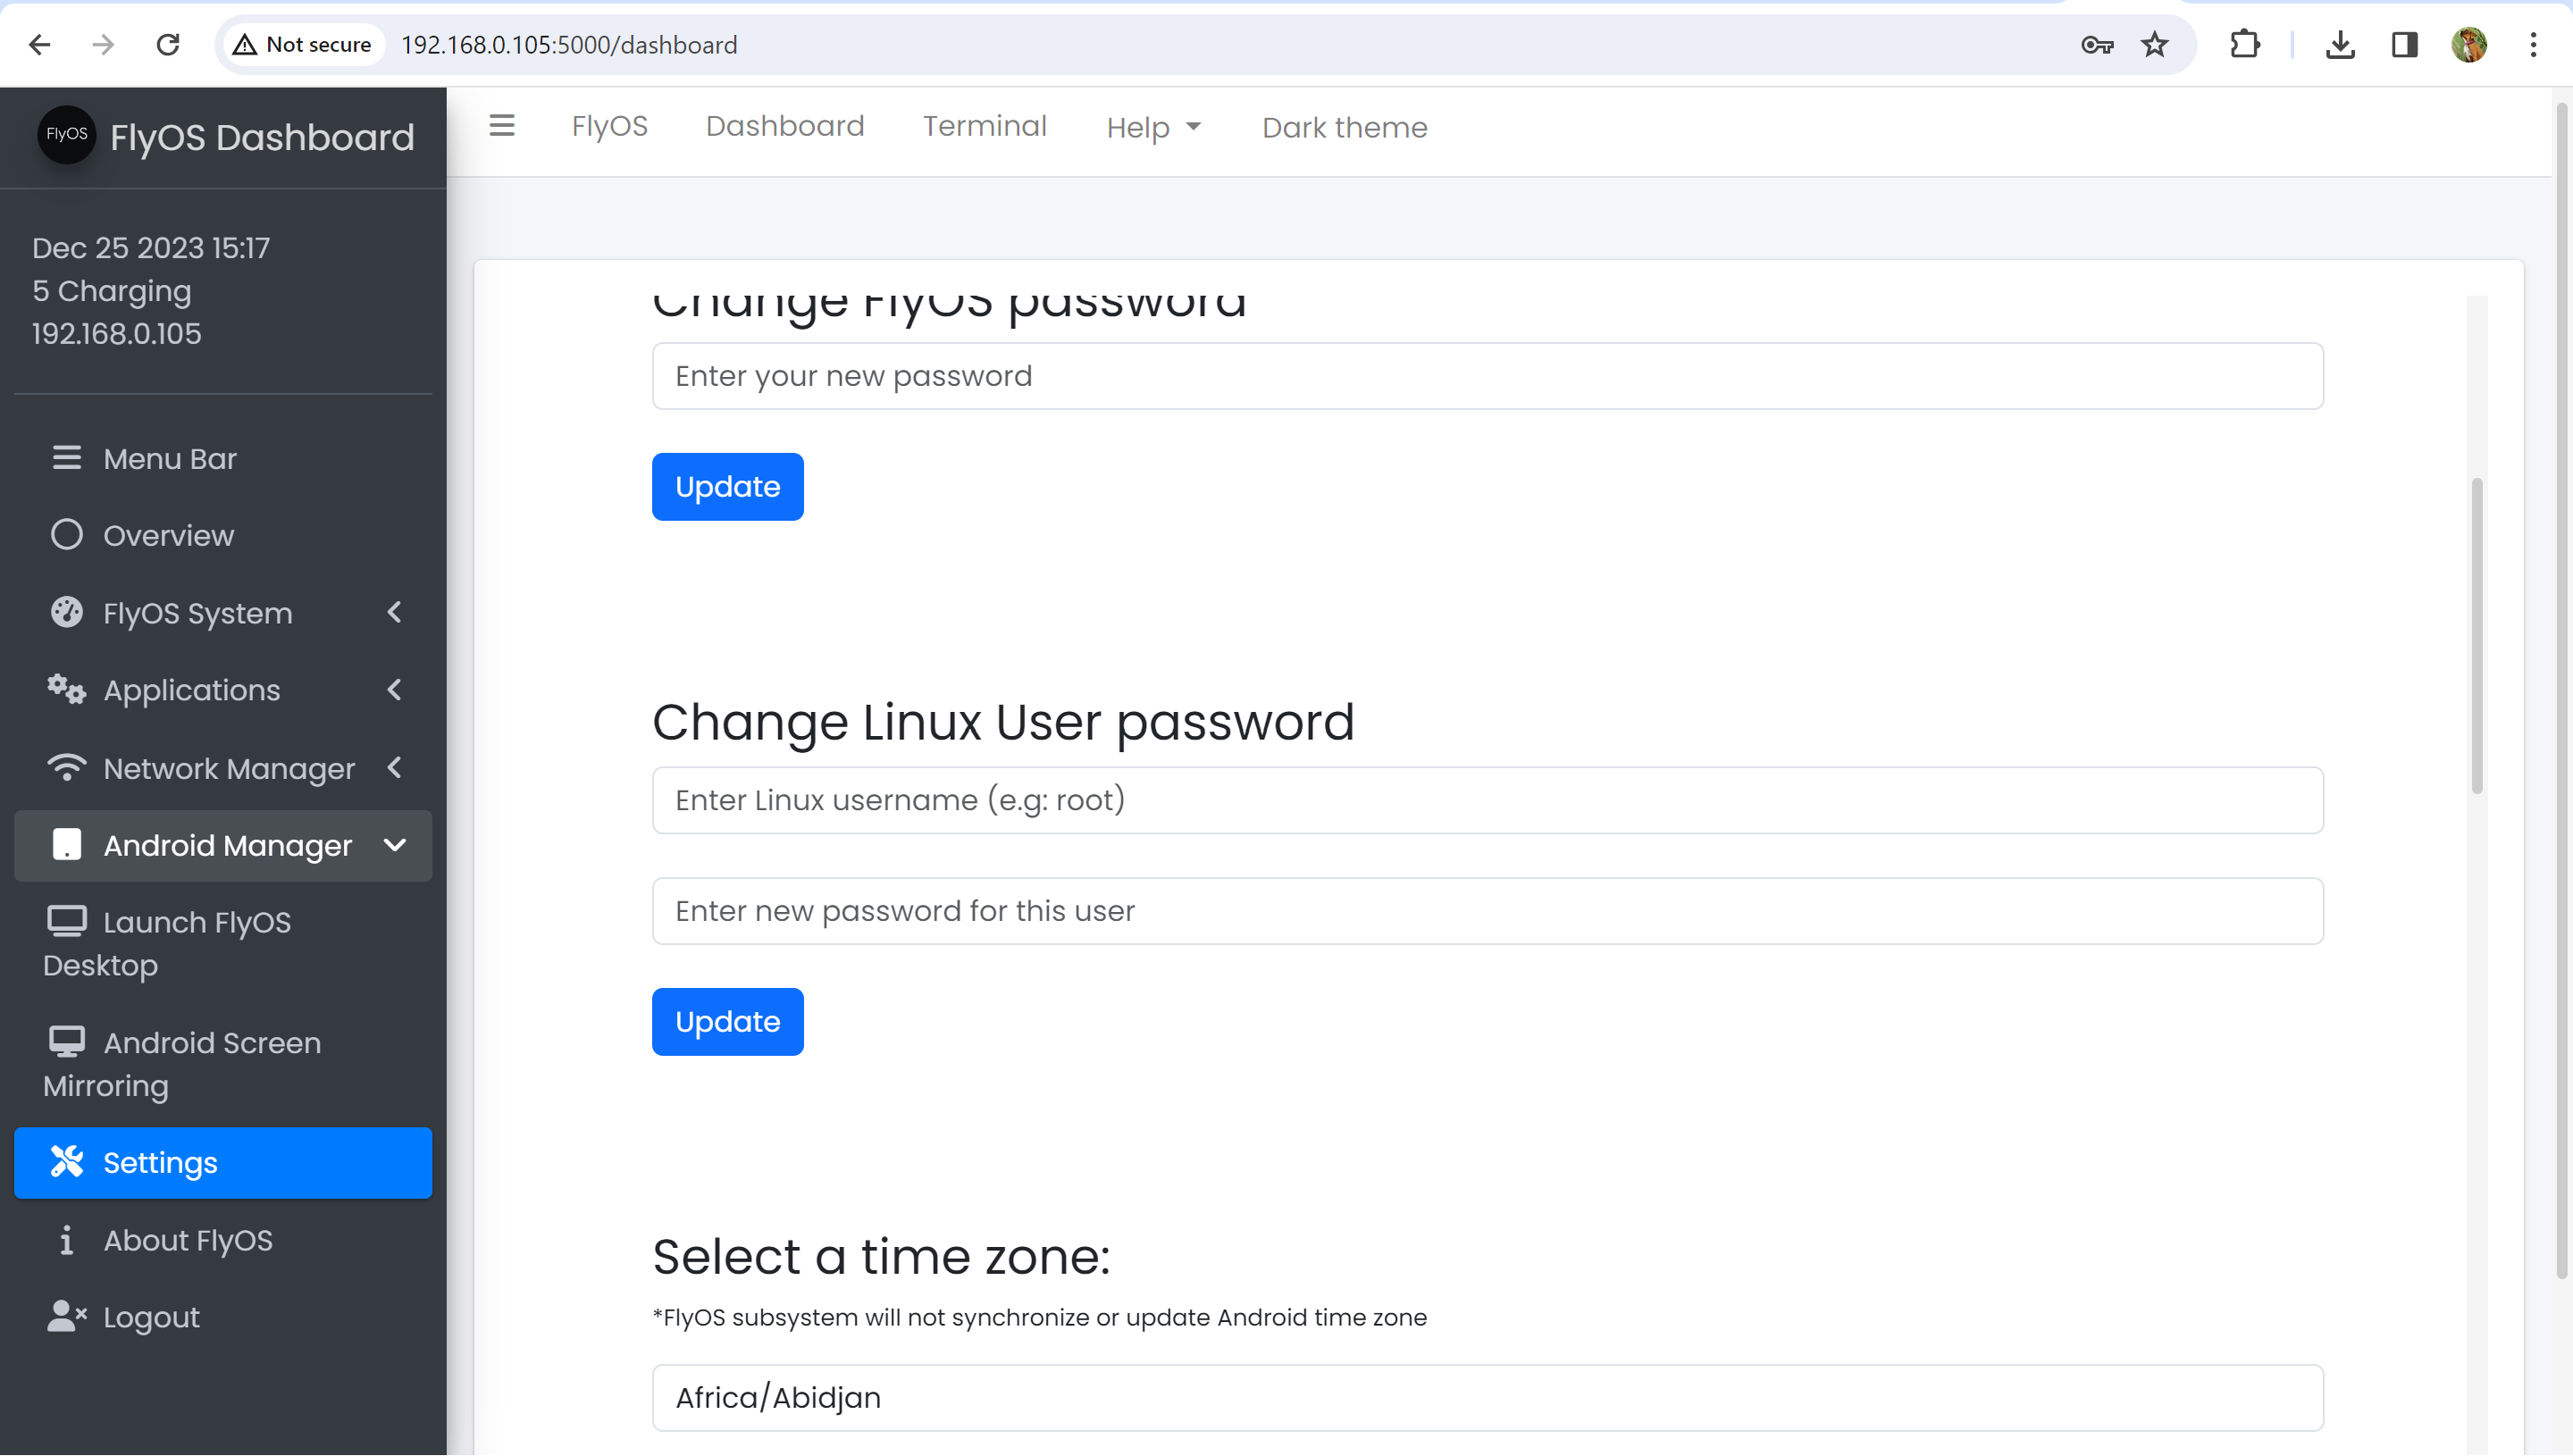Click the Logout user icon
The height and width of the screenshot is (1456, 2573).
pyautogui.click(x=66, y=1316)
